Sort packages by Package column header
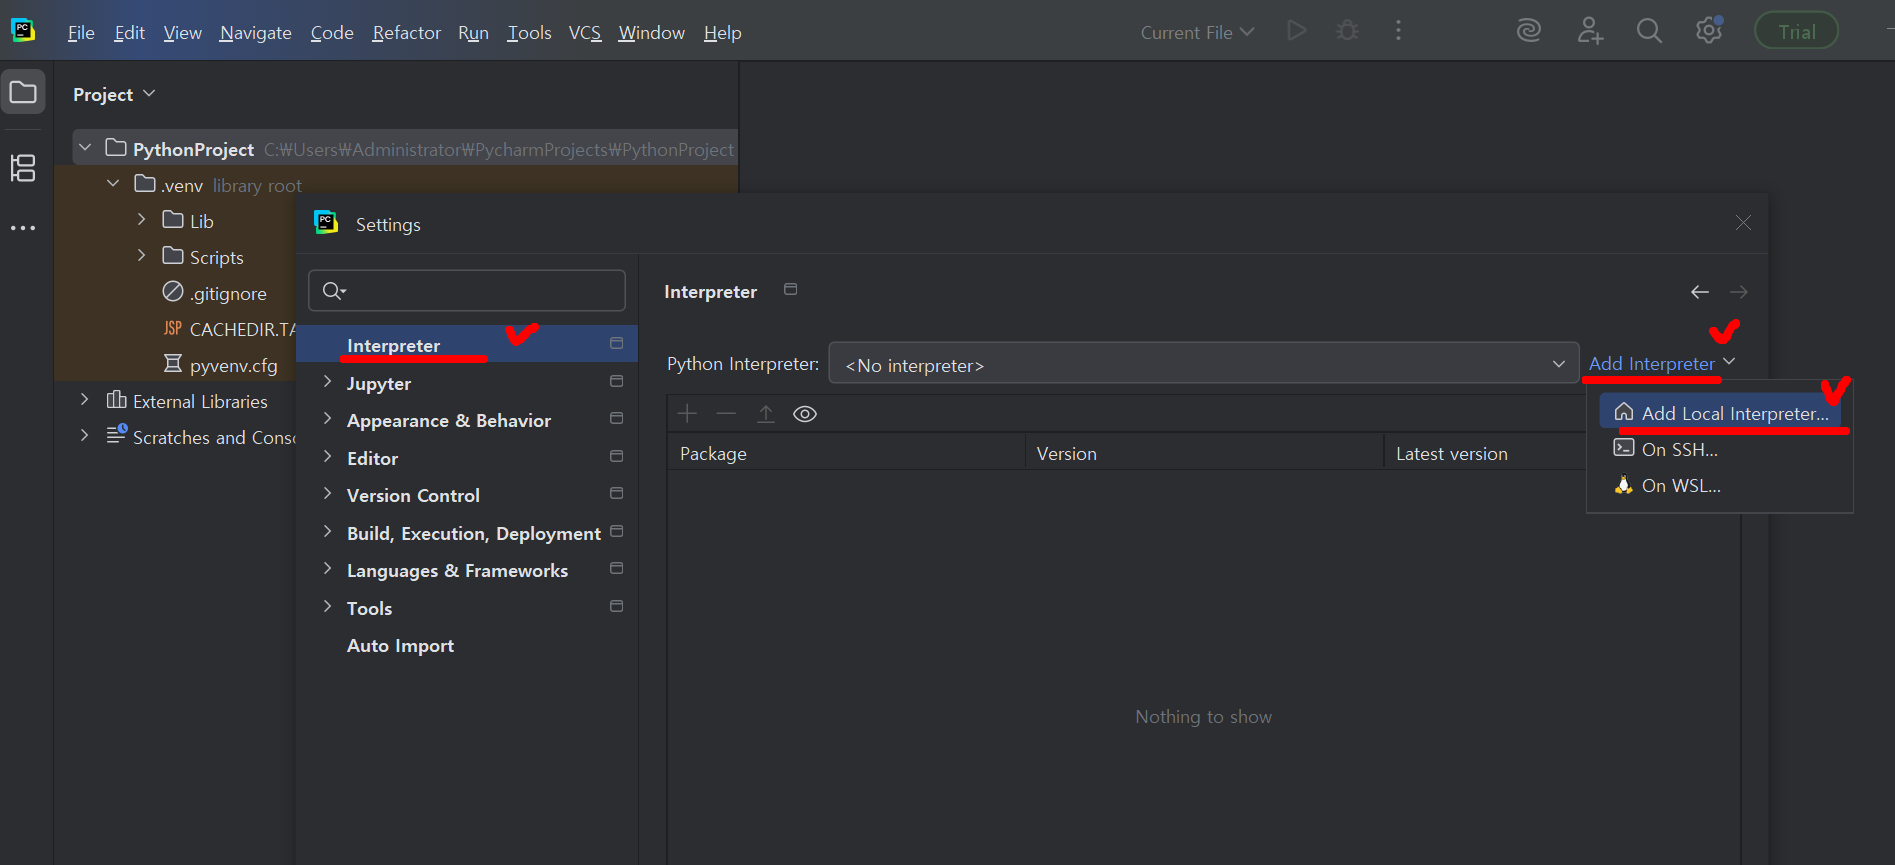Image resolution: width=1895 pixels, height=865 pixels. pyautogui.click(x=846, y=453)
